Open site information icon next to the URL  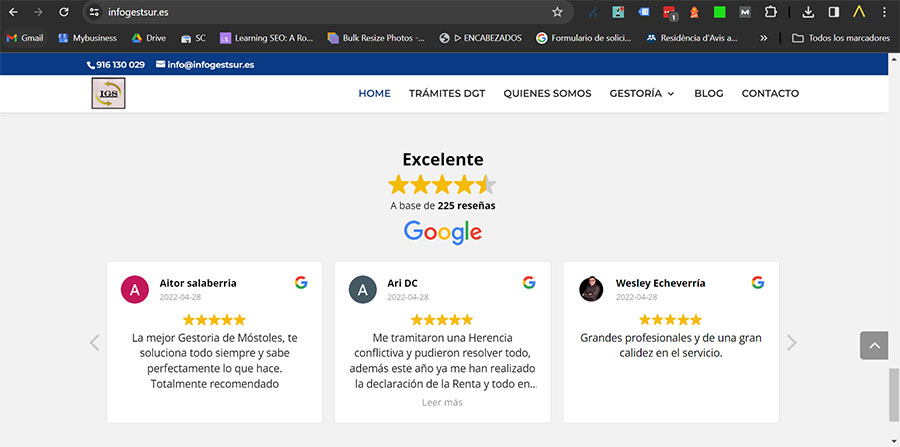click(94, 12)
